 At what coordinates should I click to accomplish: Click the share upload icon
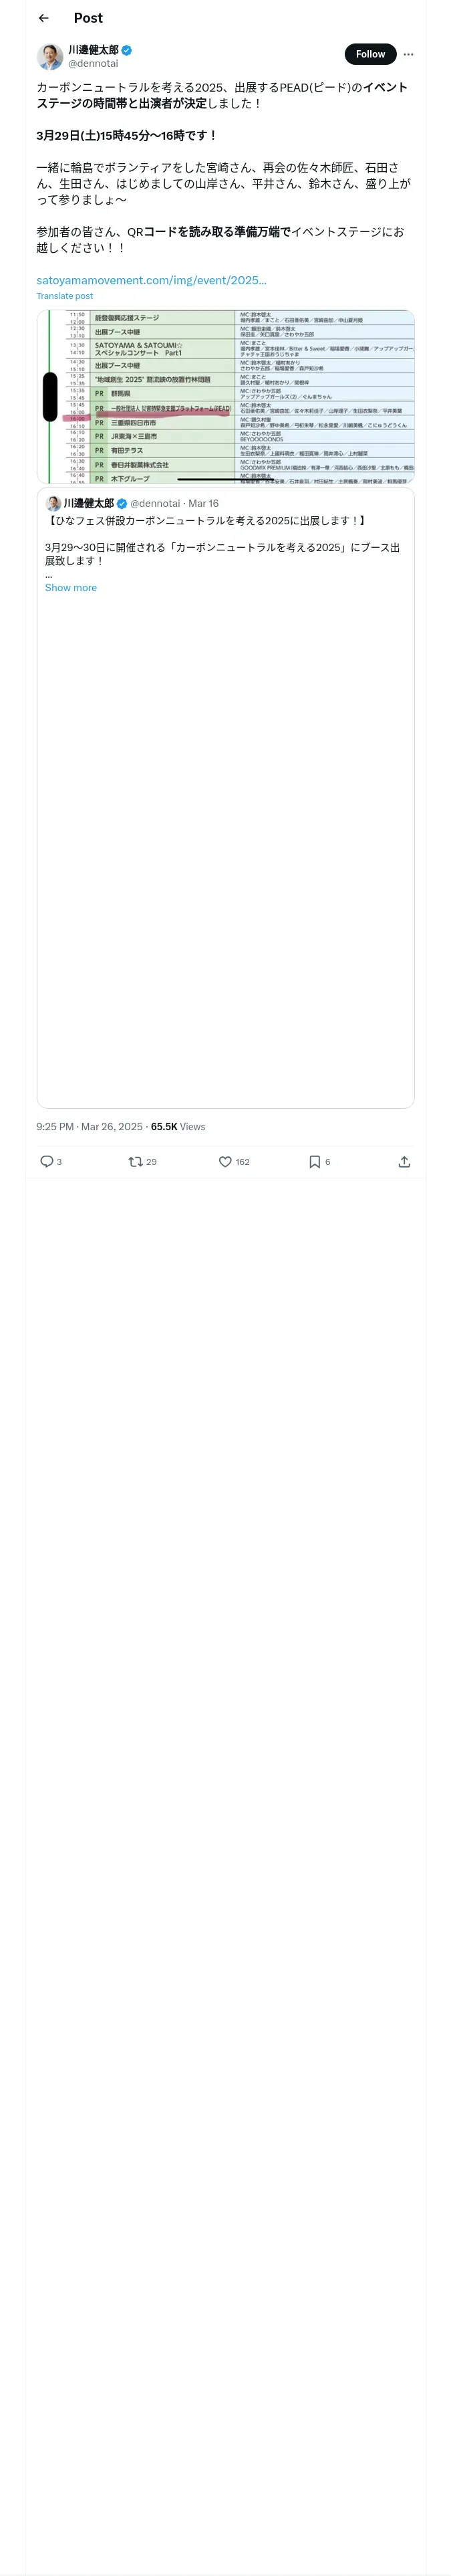click(404, 1161)
